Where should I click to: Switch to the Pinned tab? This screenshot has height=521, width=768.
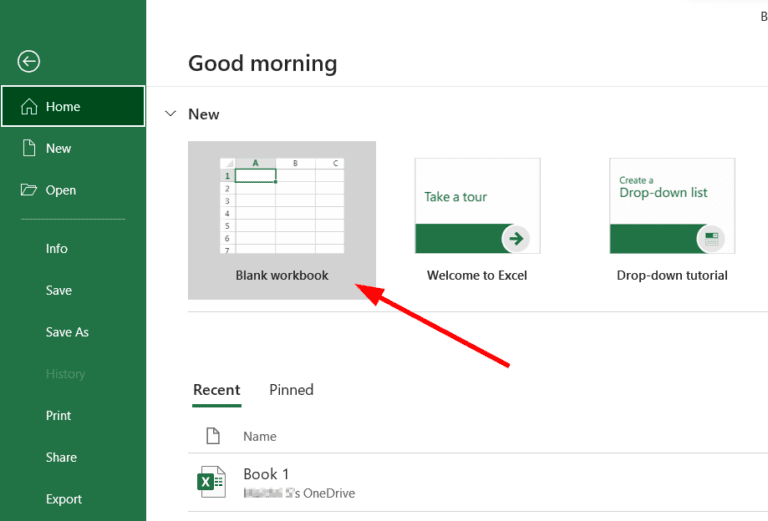(291, 390)
